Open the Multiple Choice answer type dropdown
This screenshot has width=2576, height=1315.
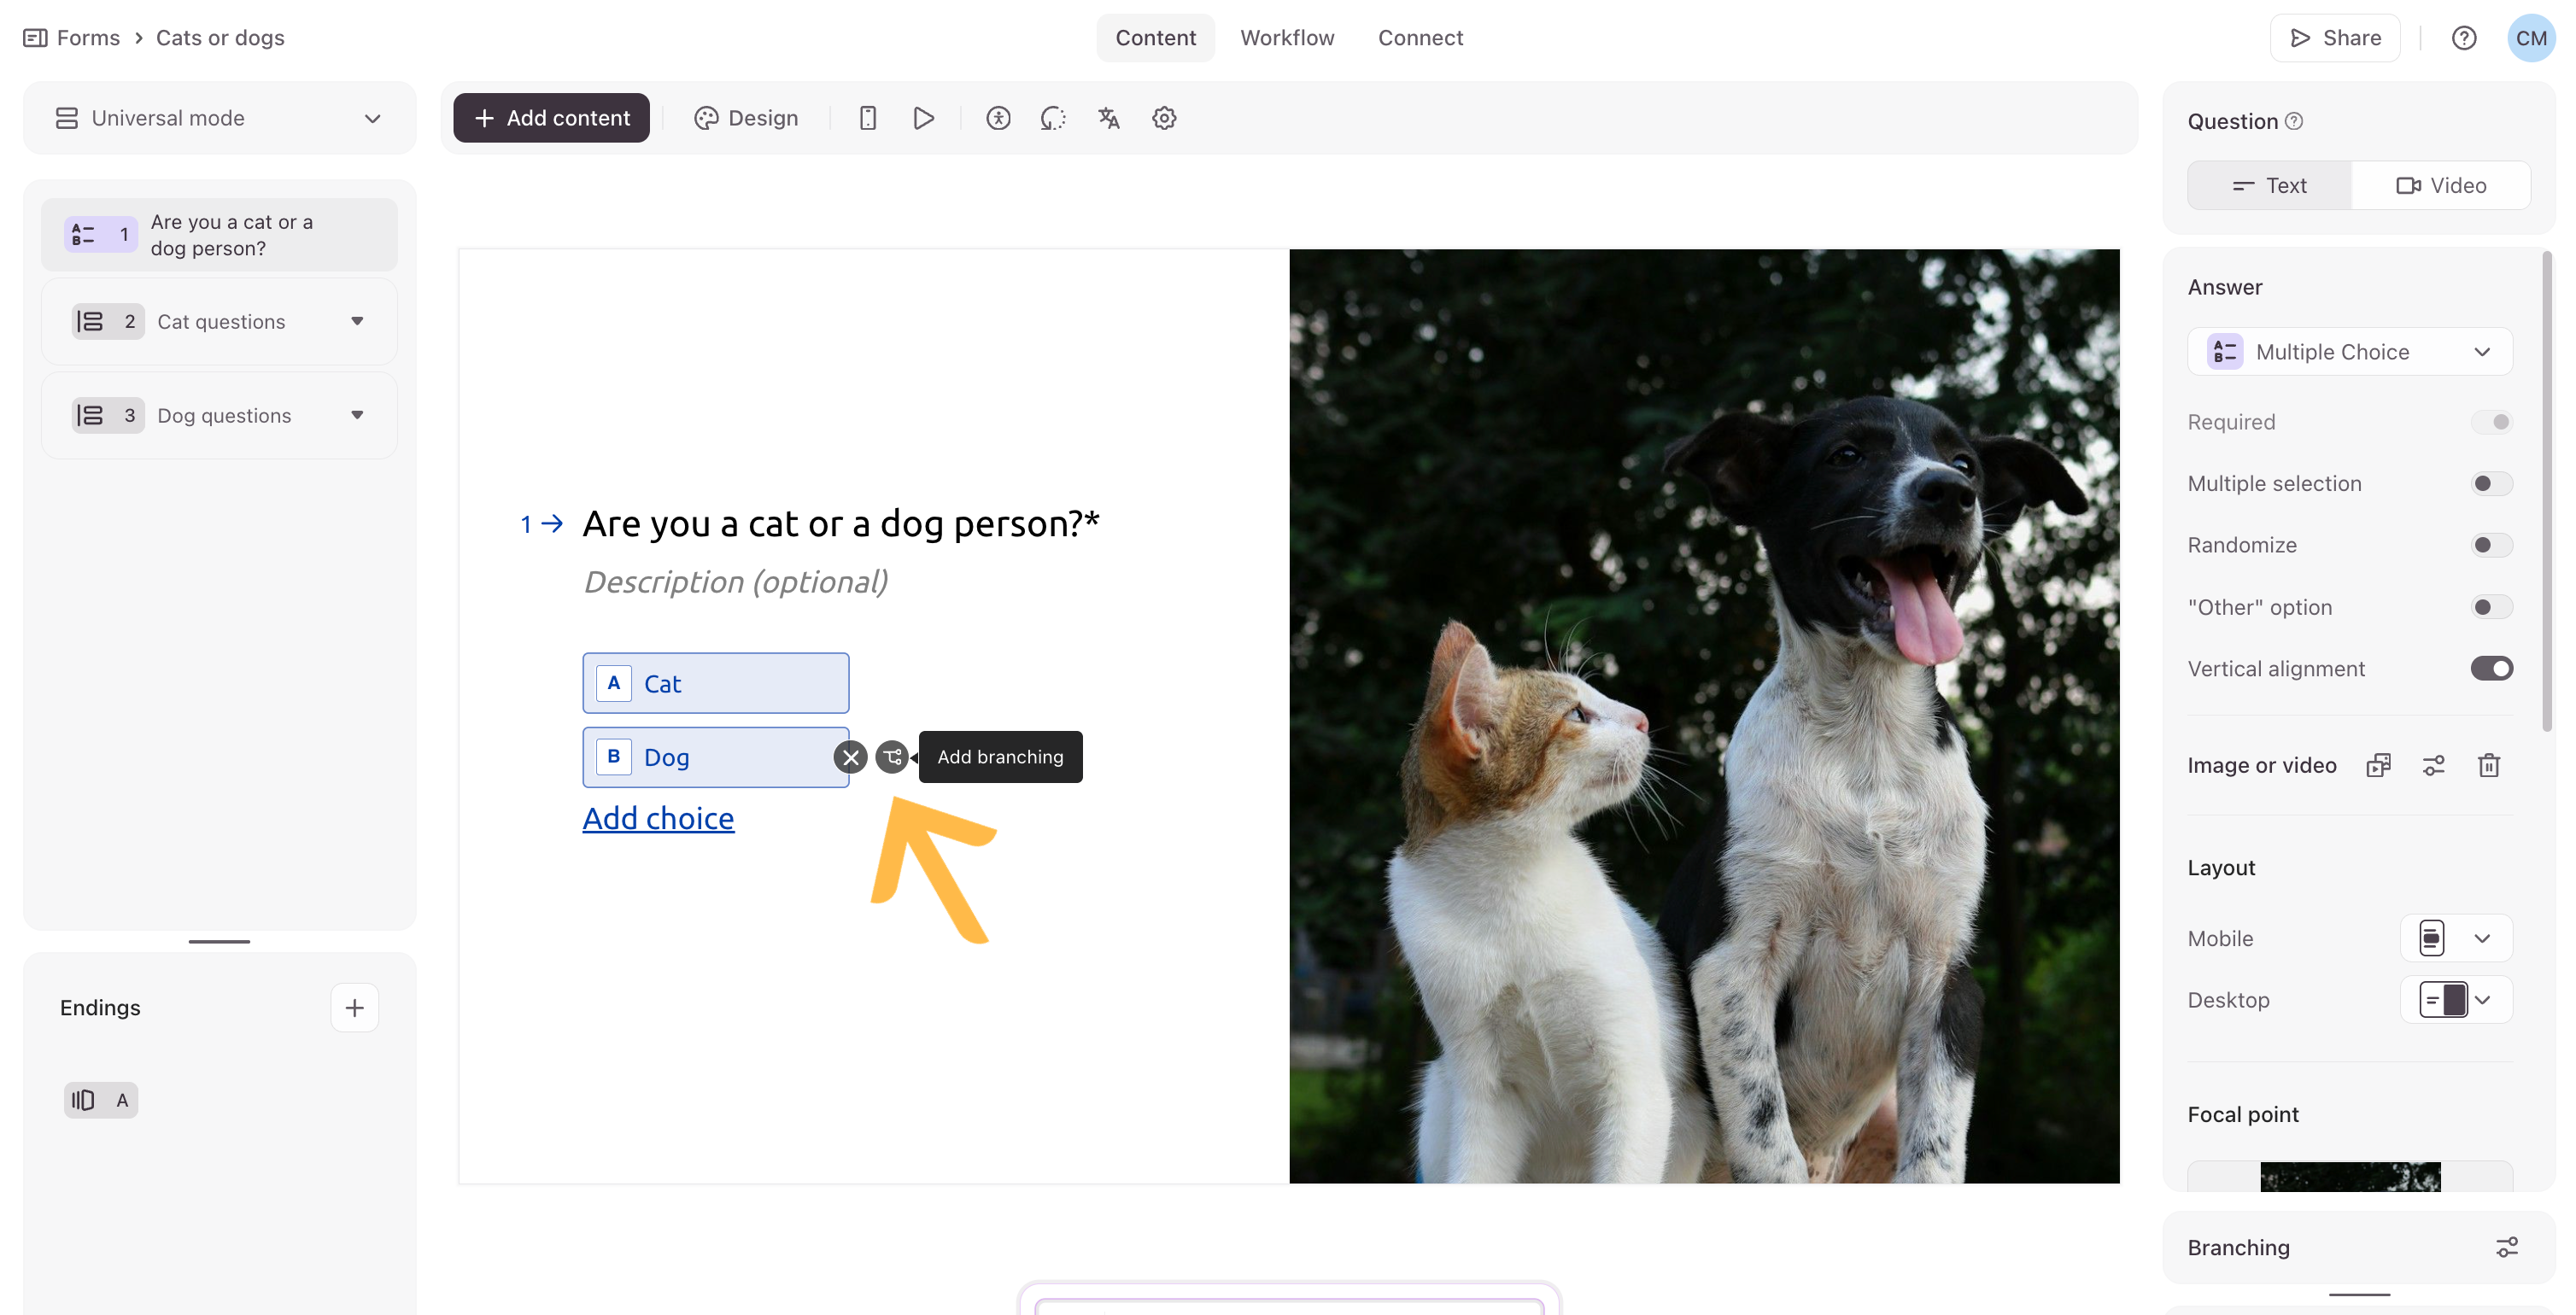tap(2349, 352)
